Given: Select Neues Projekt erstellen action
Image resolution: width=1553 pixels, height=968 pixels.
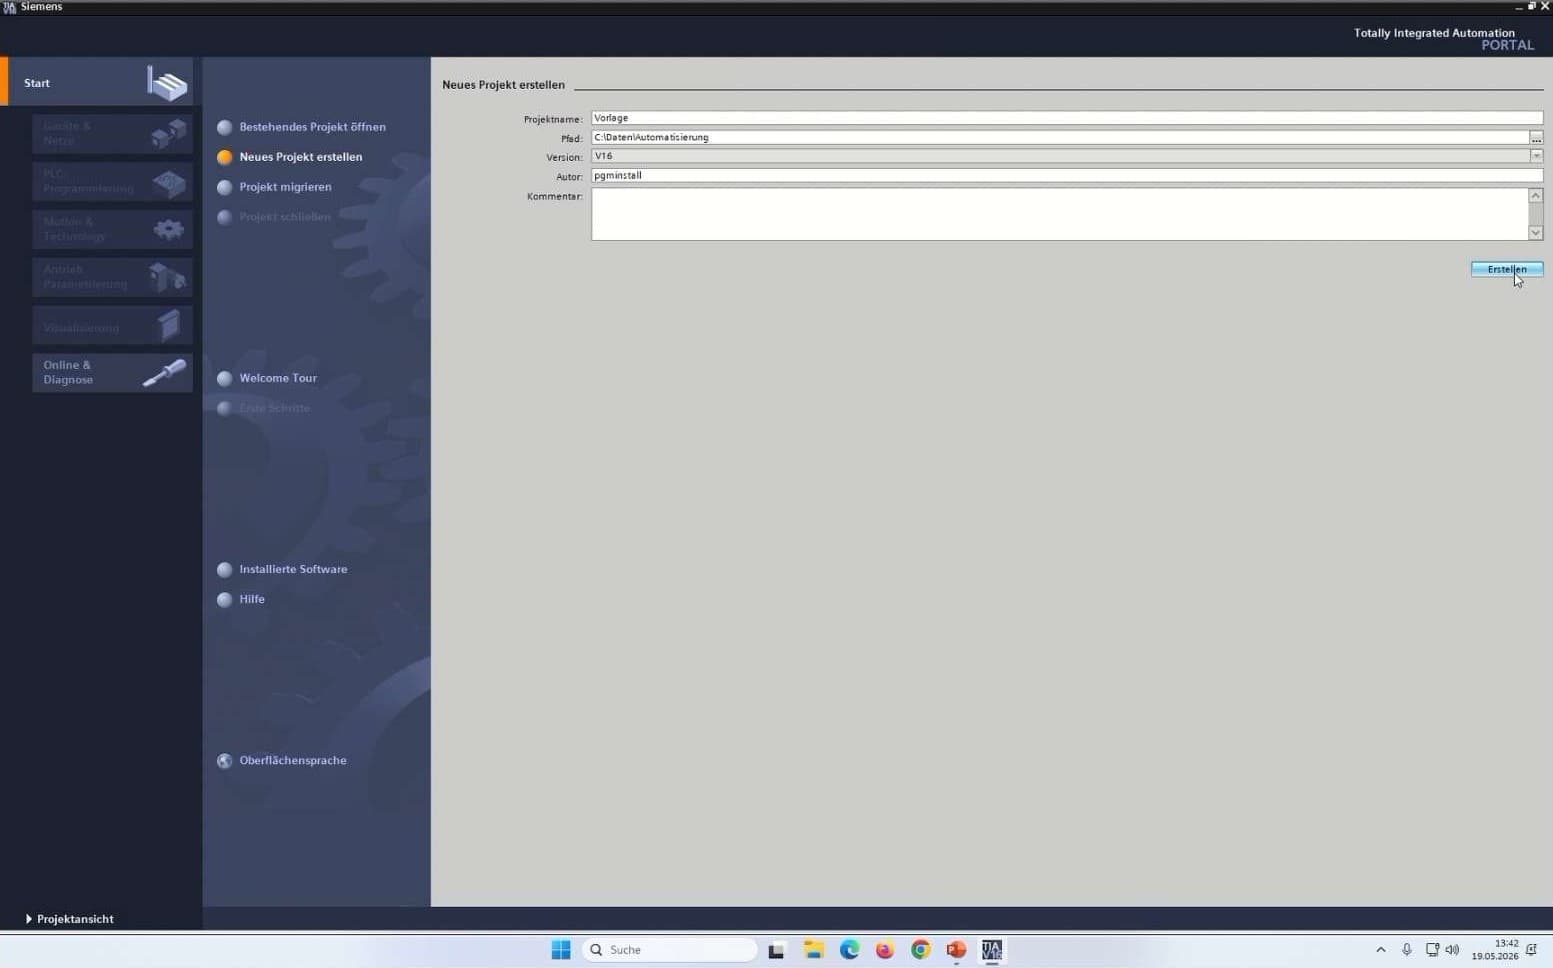Looking at the screenshot, I should pos(290,157).
